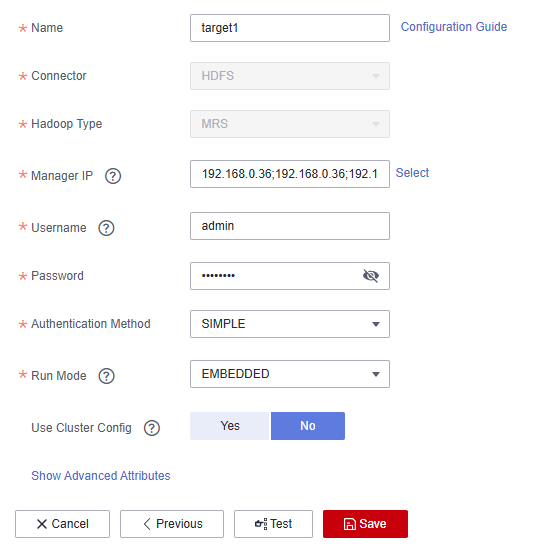The height and width of the screenshot is (550, 545).
Task: Save the link configuration
Action: [365, 524]
